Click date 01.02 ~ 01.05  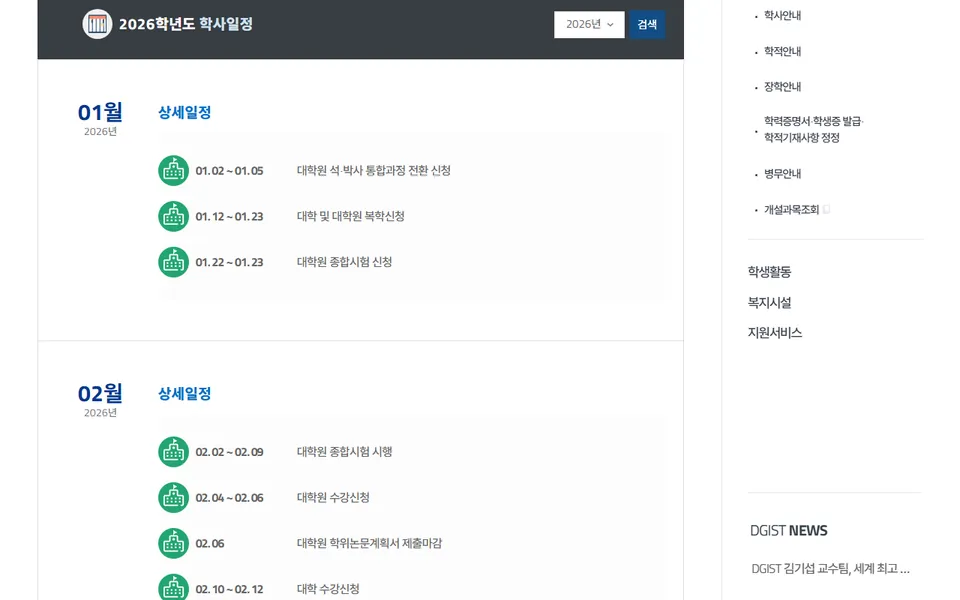[229, 171]
